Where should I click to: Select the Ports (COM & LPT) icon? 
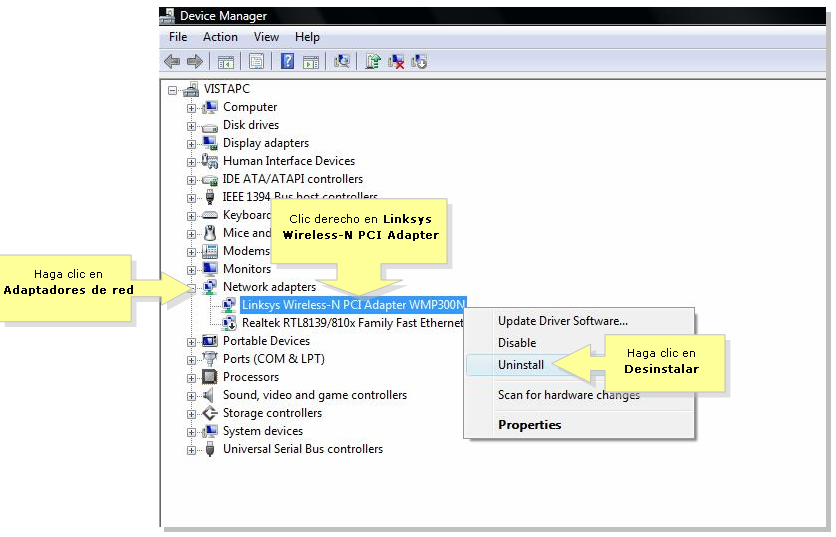(210, 358)
